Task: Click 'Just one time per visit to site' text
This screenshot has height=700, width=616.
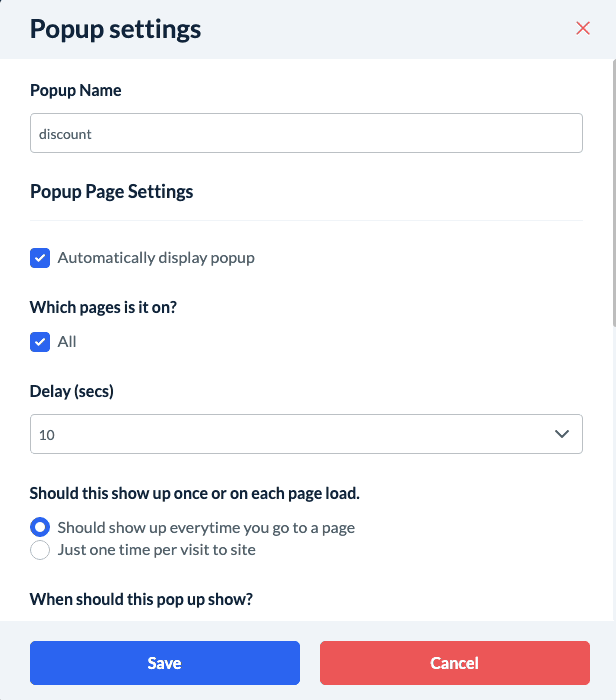Action: coord(157,550)
